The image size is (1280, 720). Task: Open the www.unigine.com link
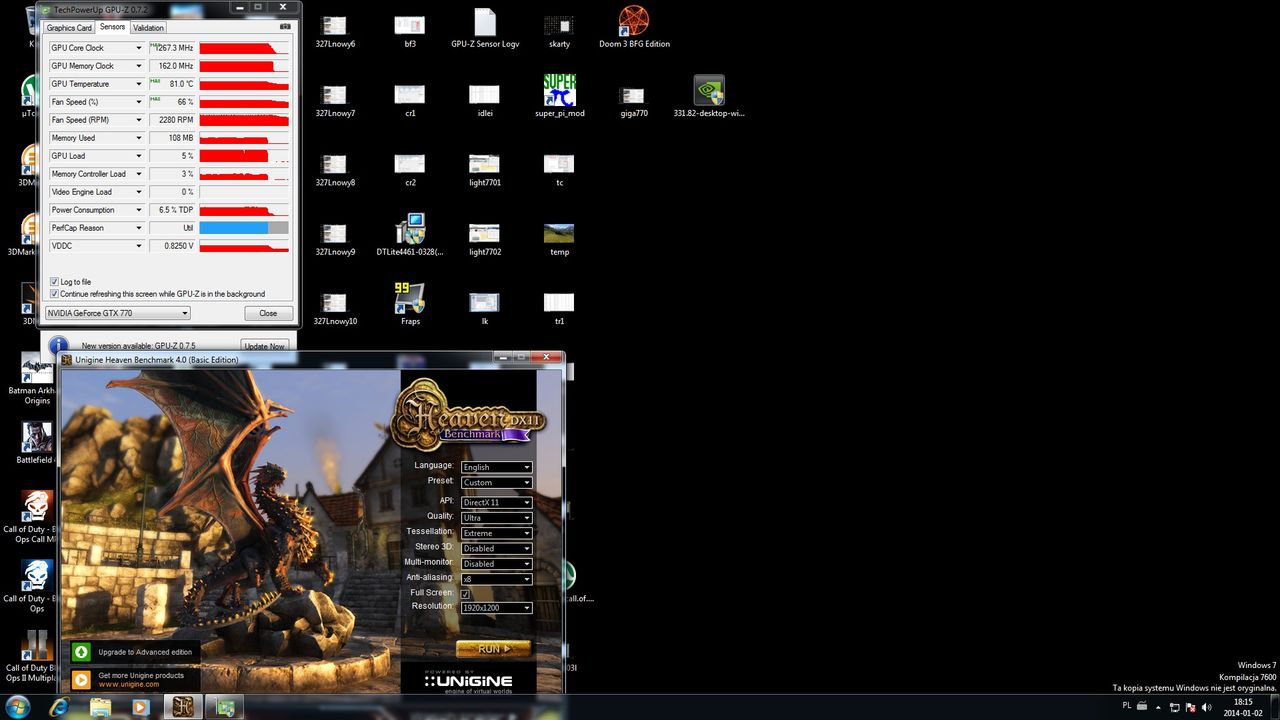[x=128, y=684]
